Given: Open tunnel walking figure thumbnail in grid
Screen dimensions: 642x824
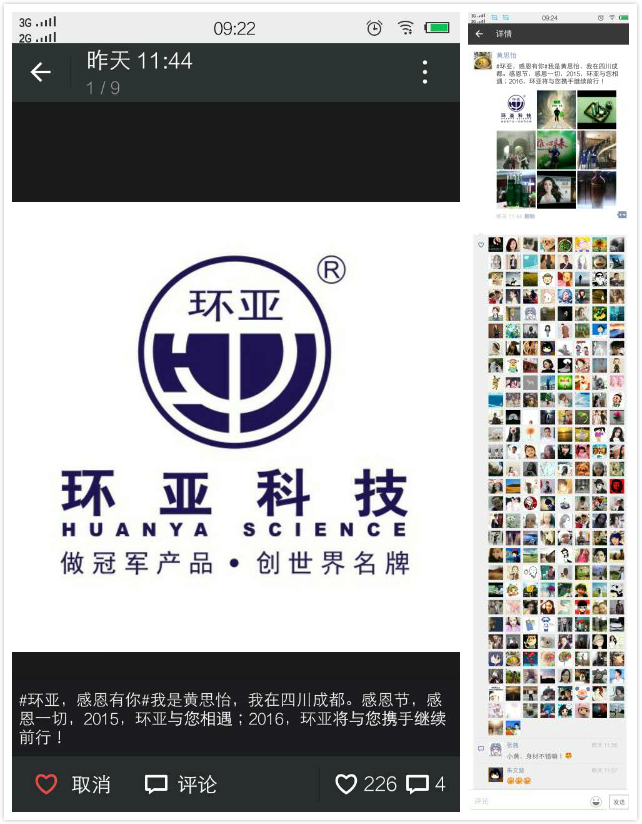Looking at the screenshot, I should point(556,109).
